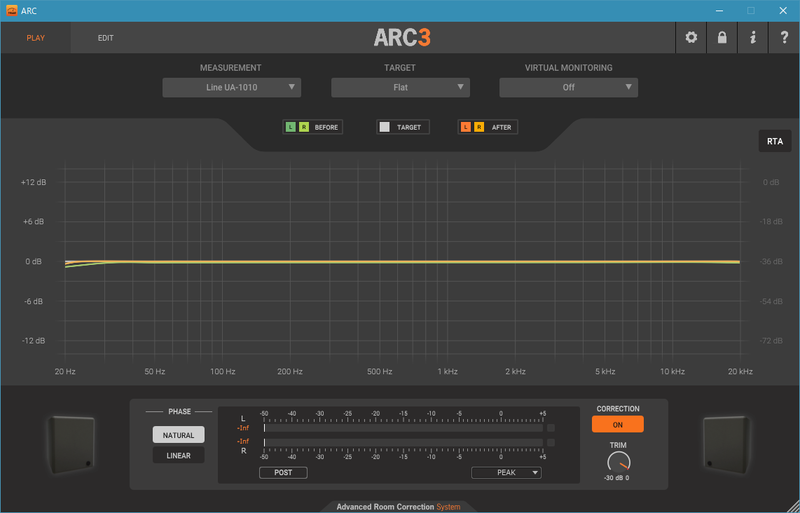Click the right speaker image
800x513 pixels.
coord(726,445)
